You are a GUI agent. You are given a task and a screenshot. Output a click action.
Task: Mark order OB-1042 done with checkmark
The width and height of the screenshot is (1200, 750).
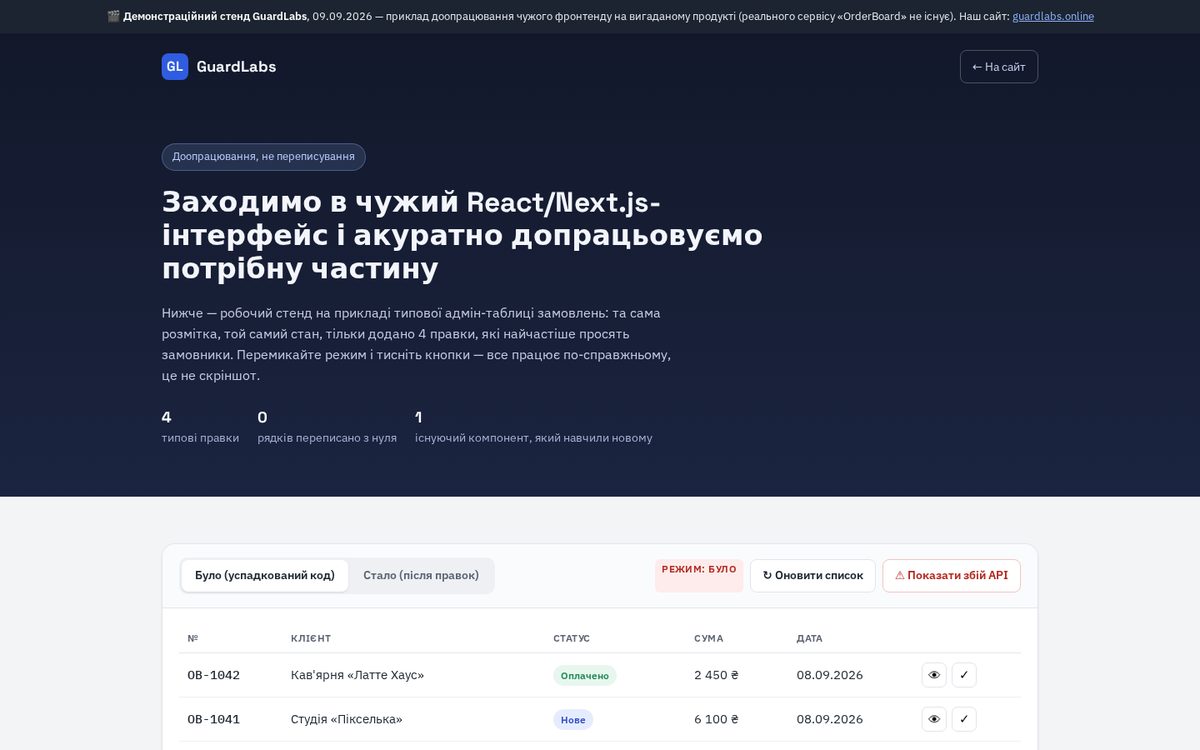pos(964,675)
